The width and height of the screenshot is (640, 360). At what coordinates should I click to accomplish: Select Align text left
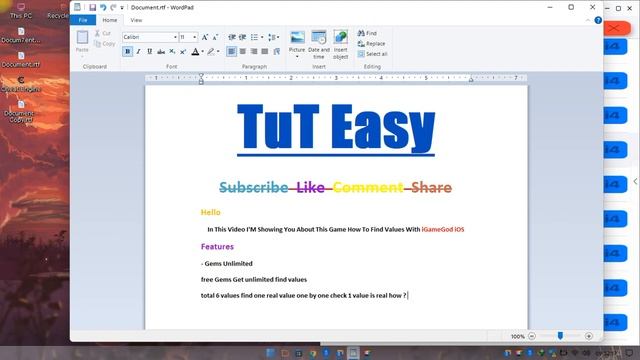pos(231,51)
